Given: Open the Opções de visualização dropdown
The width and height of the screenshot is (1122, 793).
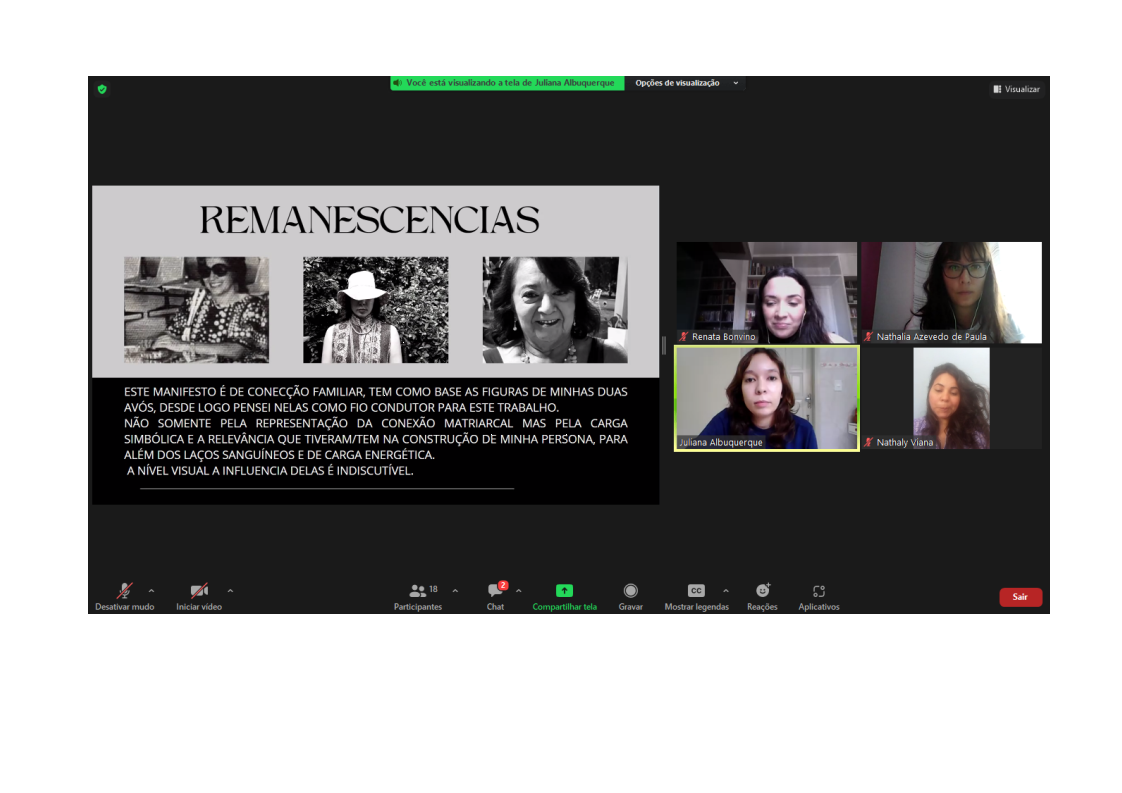Looking at the screenshot, I should tap(687, 83).
